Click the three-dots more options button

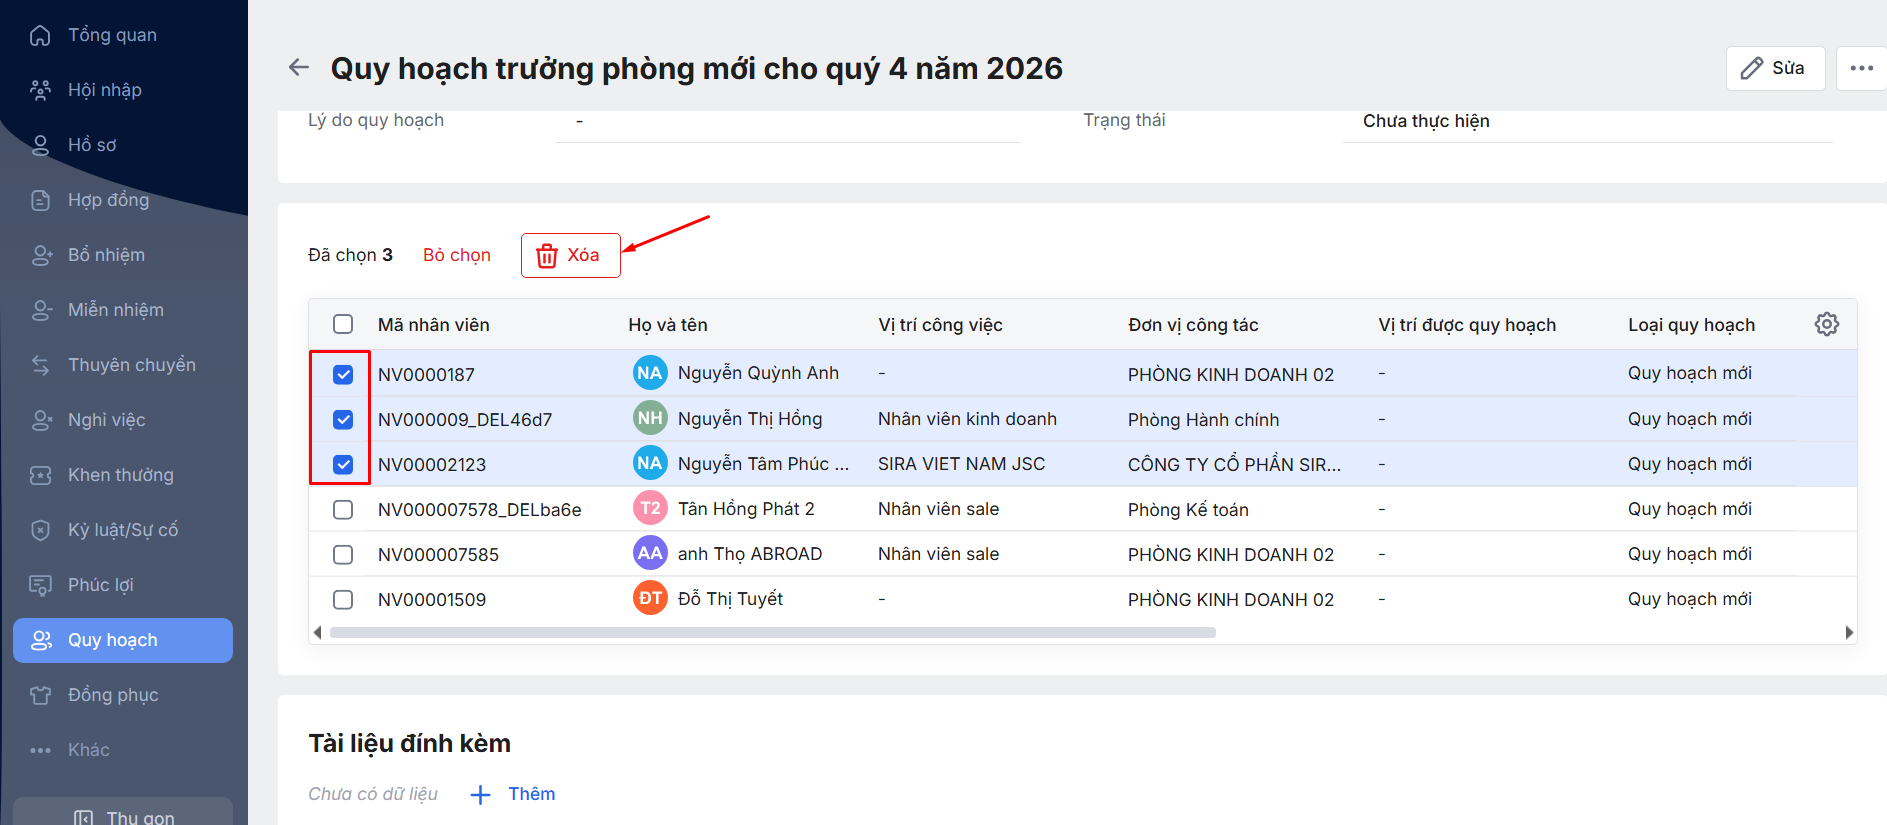point(1861,68)
